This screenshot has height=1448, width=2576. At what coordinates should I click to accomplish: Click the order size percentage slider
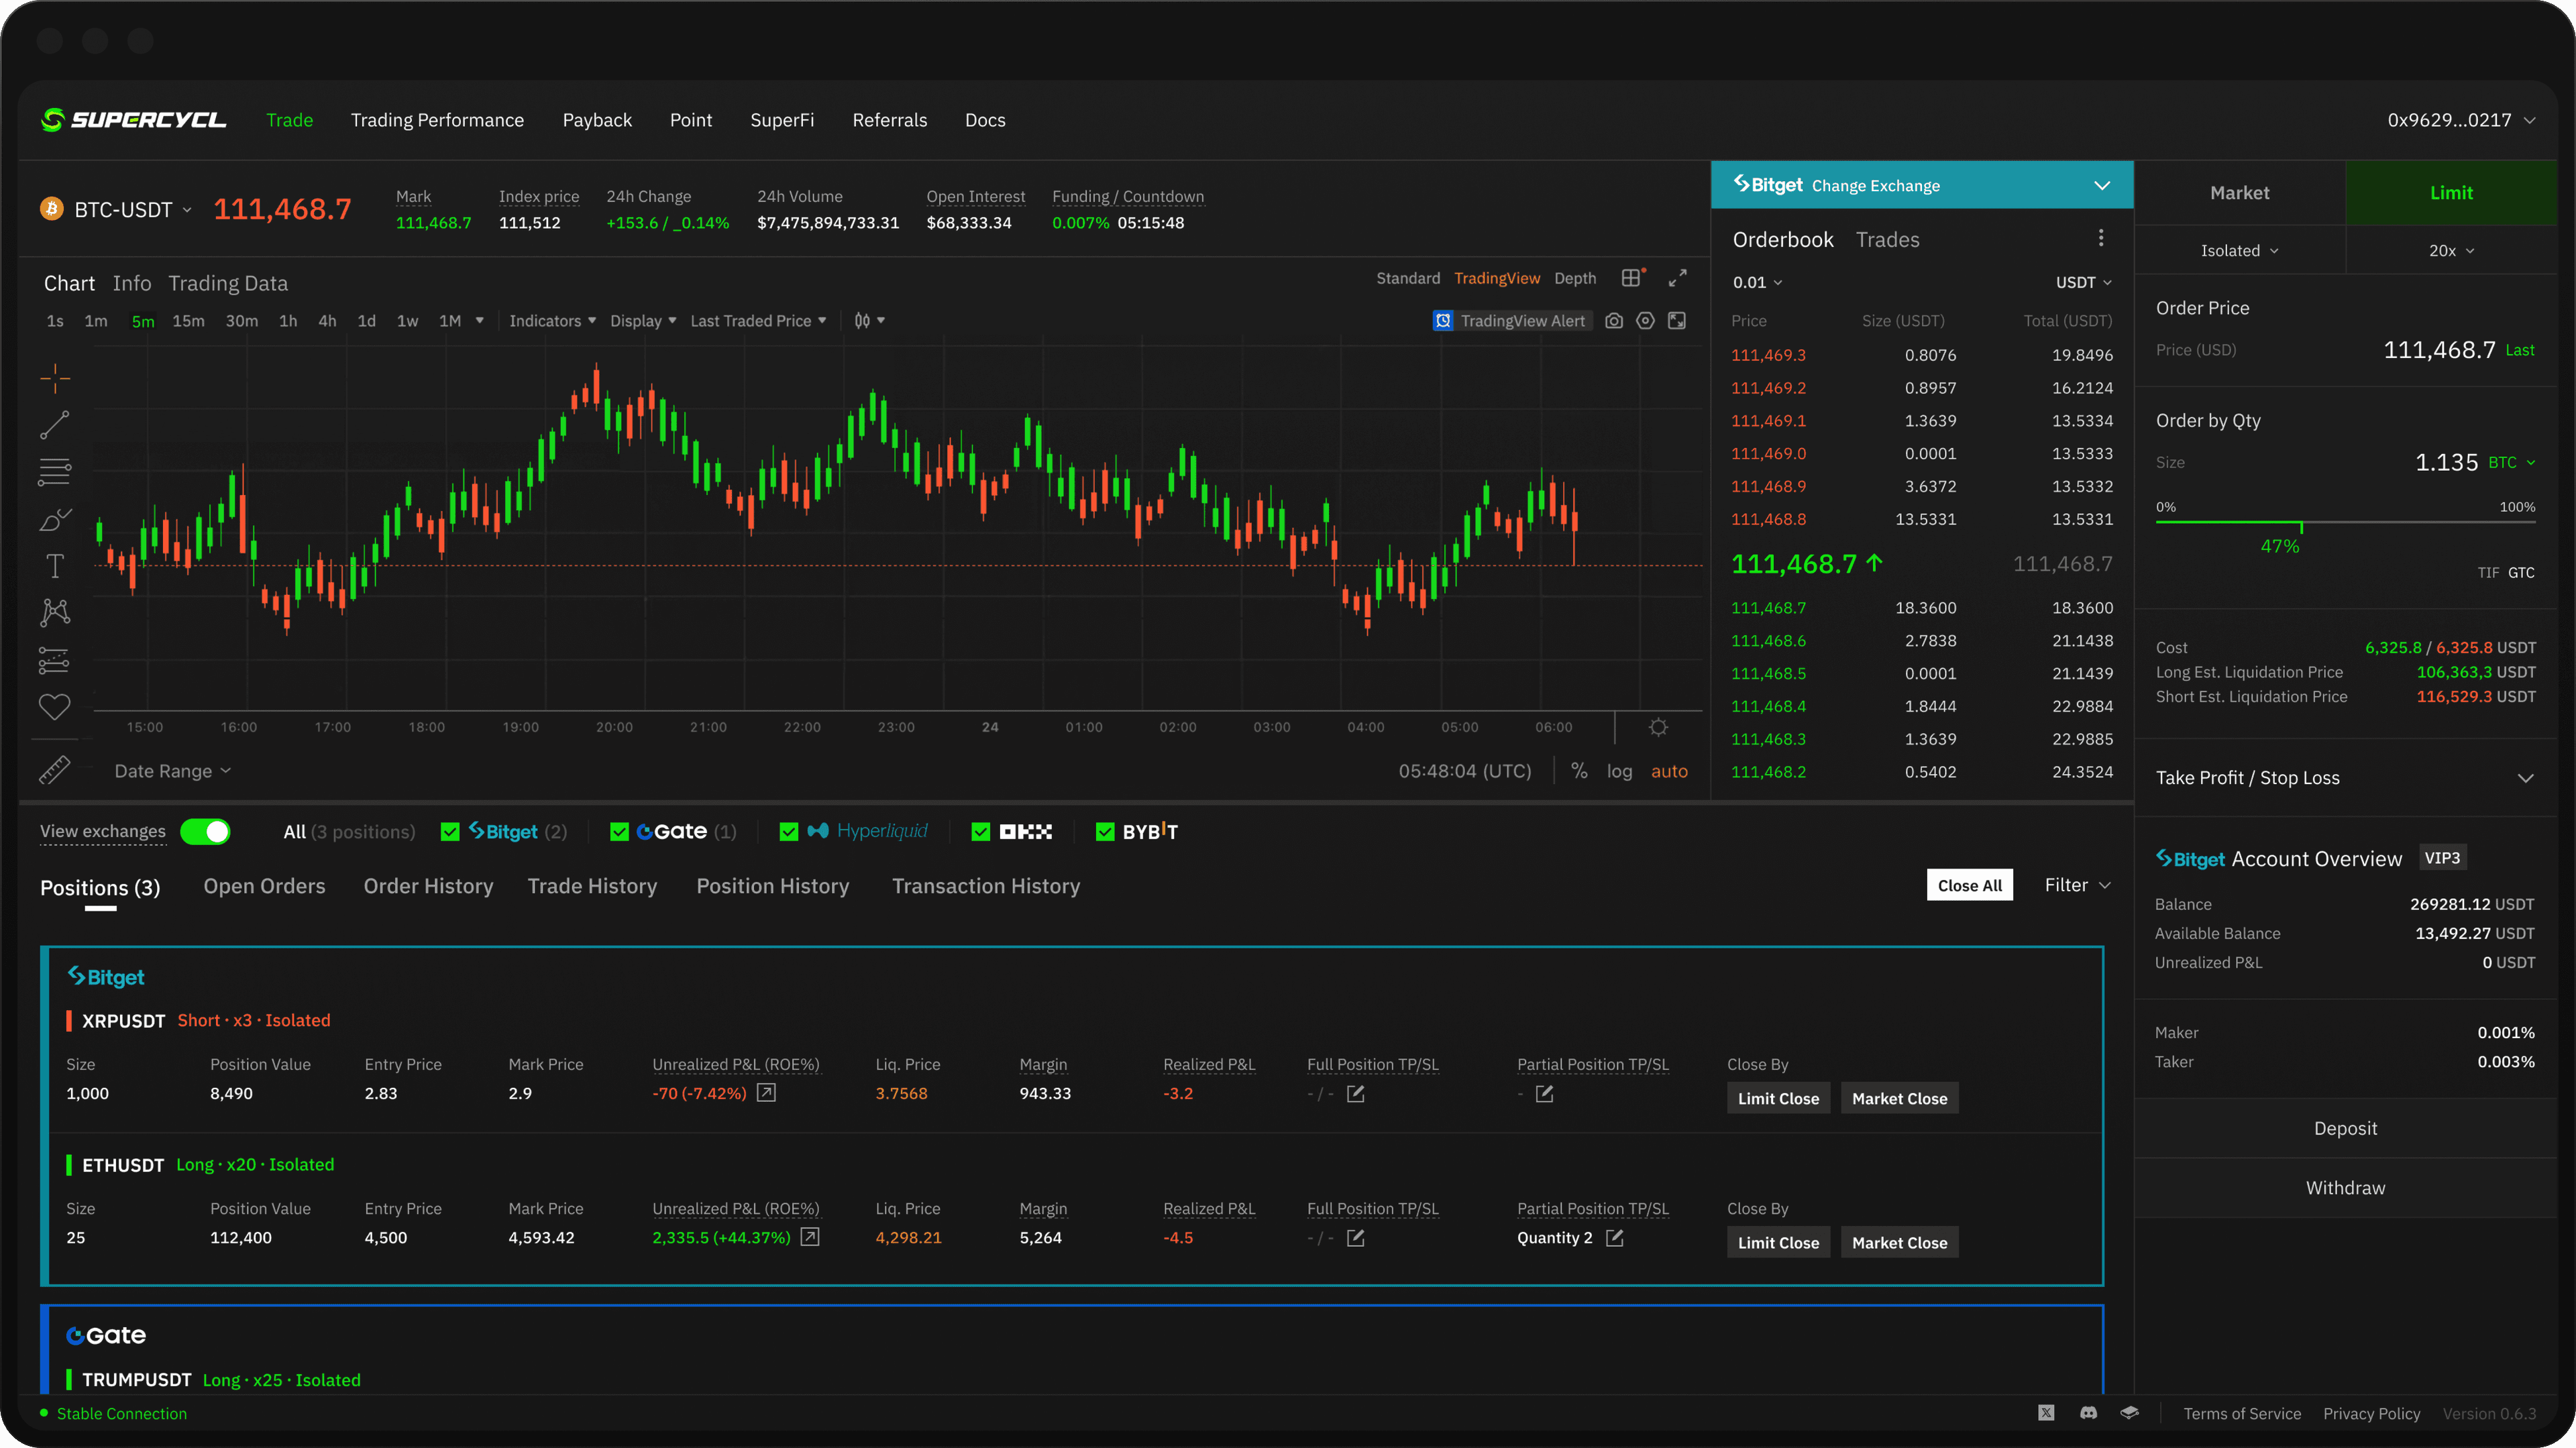[2345, 523]
